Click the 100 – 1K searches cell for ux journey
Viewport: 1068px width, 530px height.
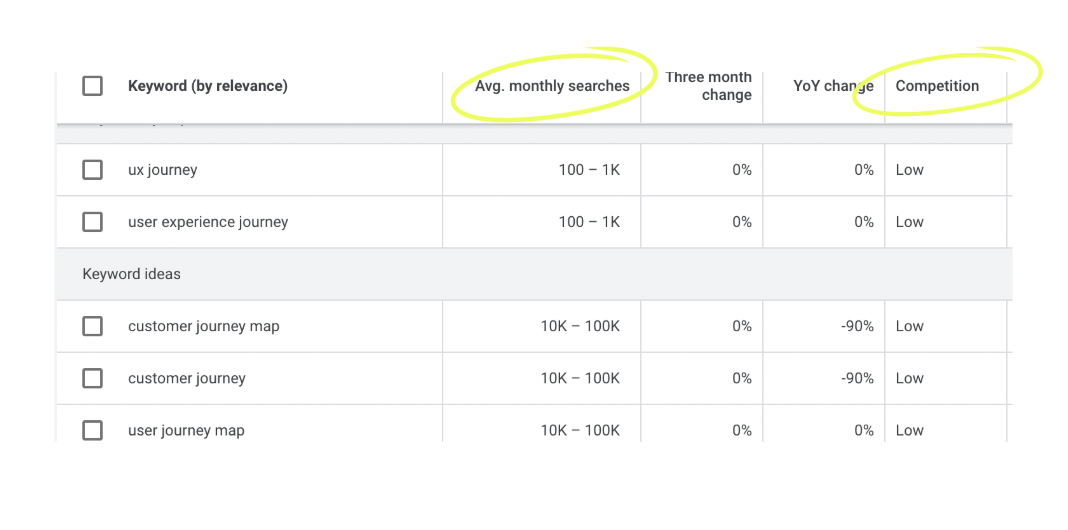point(589,170)
